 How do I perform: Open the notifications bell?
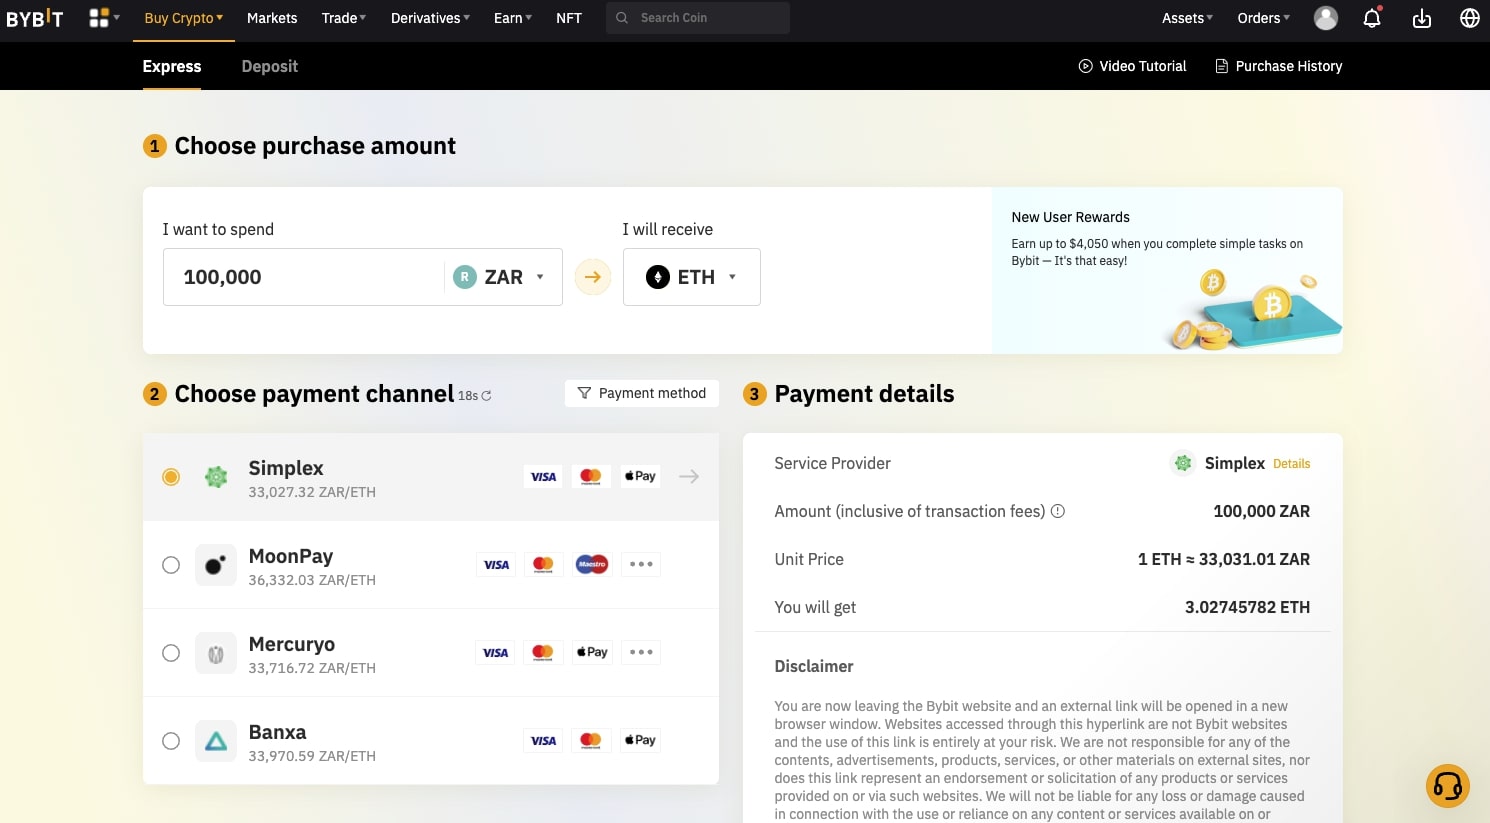pyautogui.click(x=1372, y=18)
